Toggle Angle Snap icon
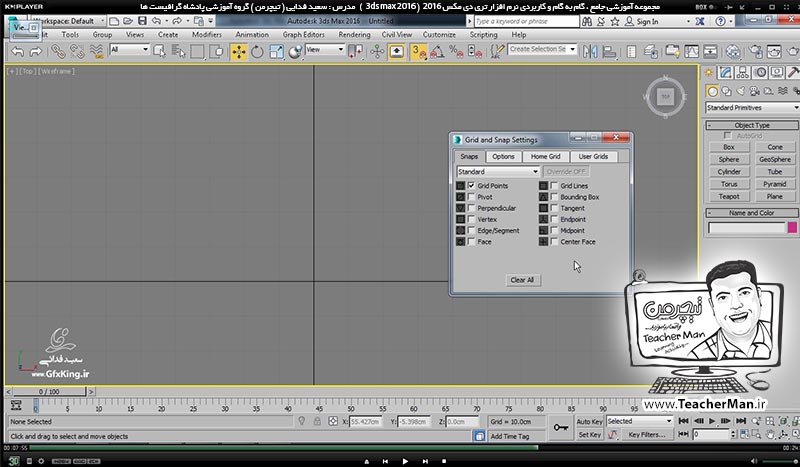This screenshot has height=467, width=800. 437,52
